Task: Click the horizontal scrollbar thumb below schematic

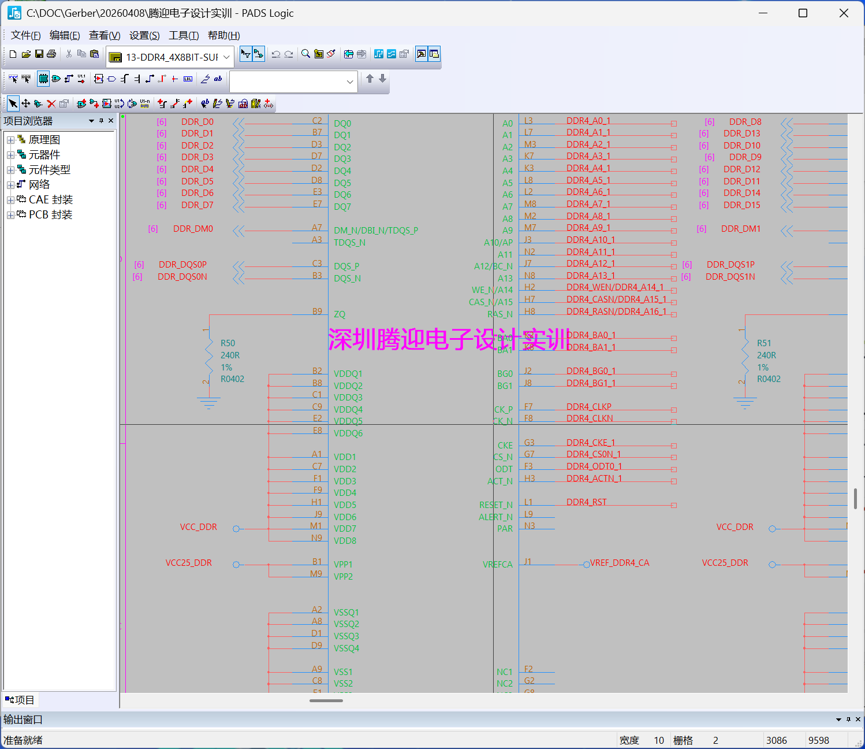Action: click(326, 700)
